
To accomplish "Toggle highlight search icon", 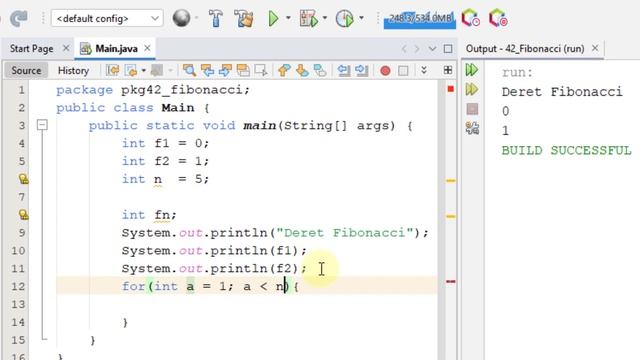I will pos(243,71).
